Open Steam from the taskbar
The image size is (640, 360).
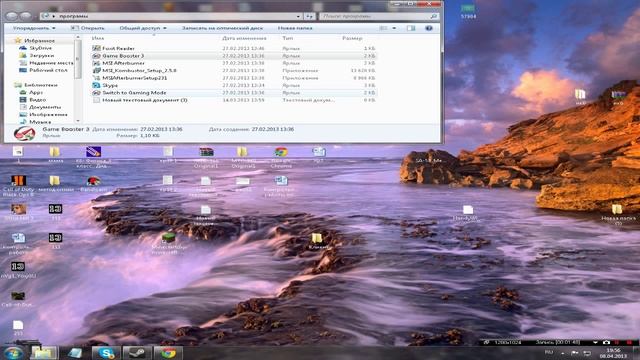pyautogui.click(x=137, y=353)
